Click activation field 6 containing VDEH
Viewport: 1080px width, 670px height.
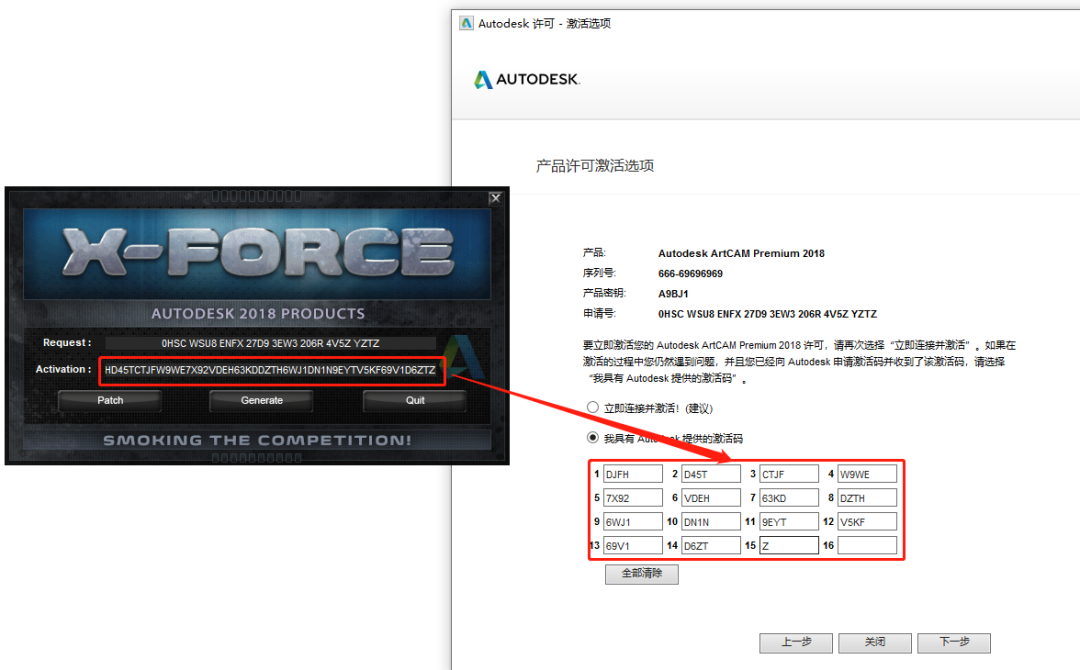tap(710, 498)
